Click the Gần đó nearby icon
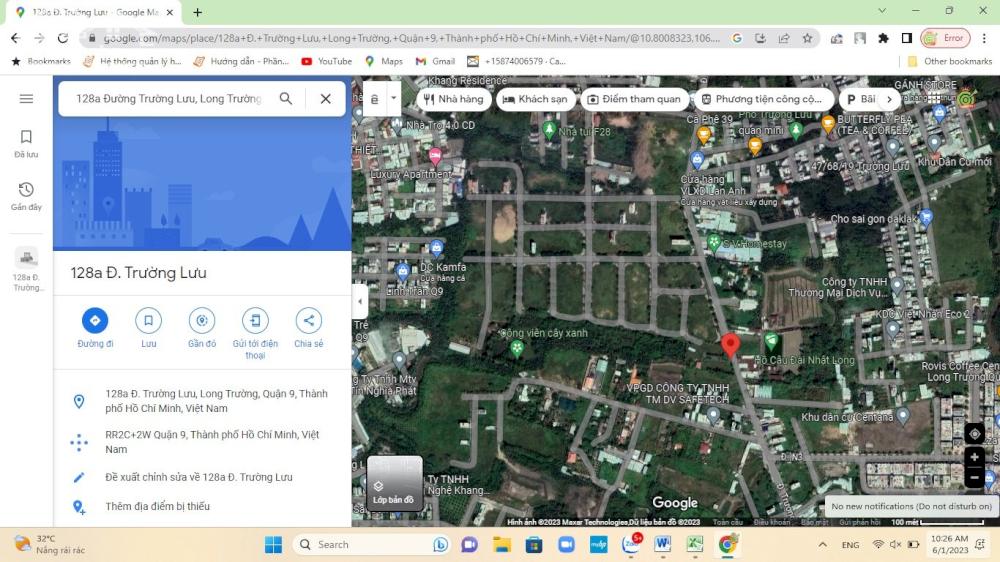This screenshot has height=562, width=1000. coord(202,320)
